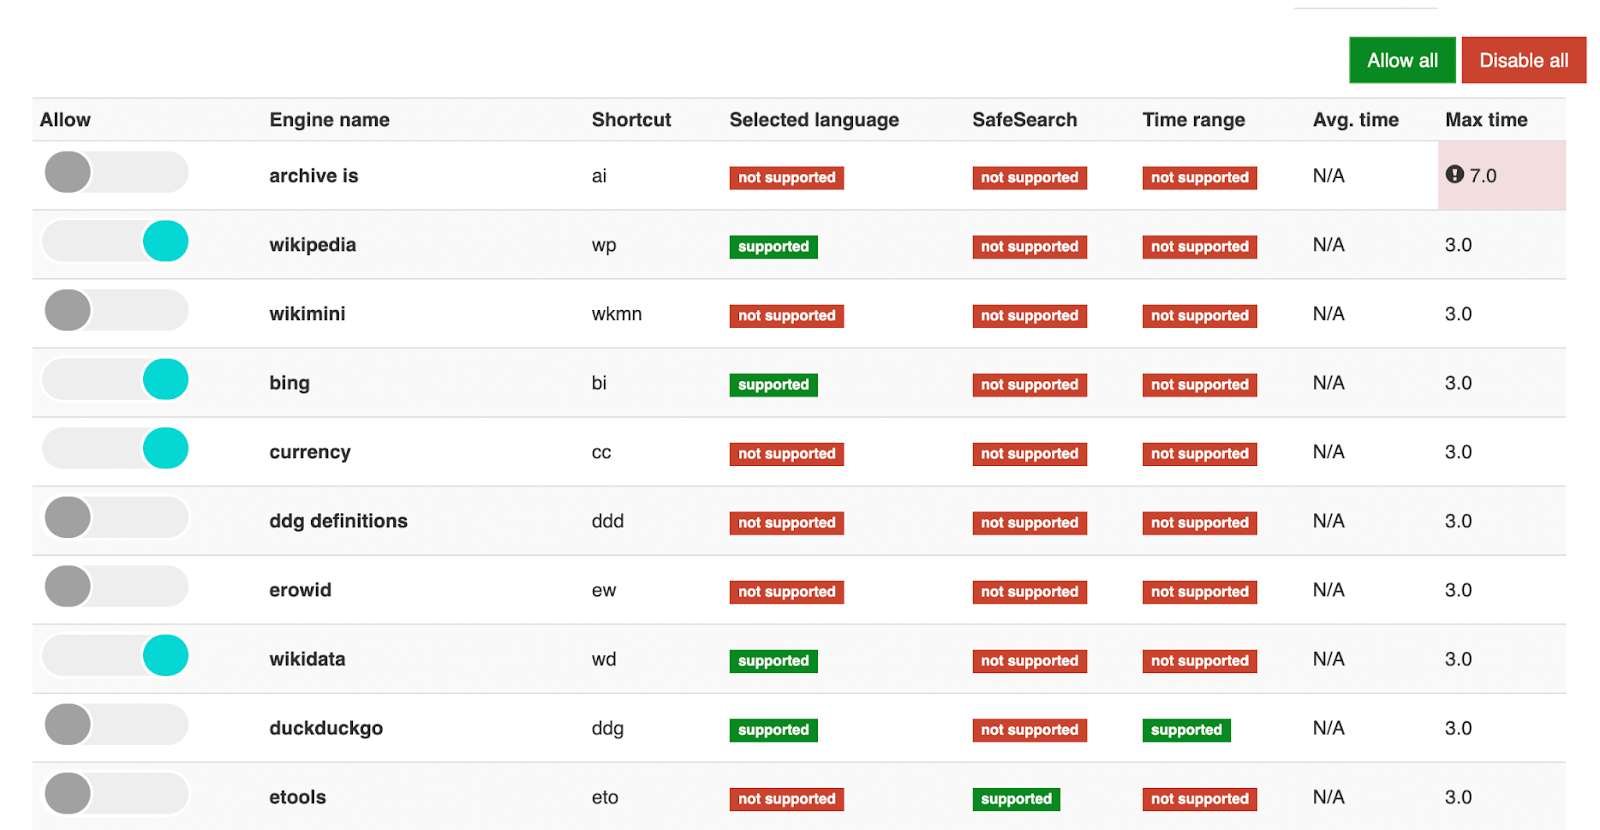Screen dimensions: 1600x830
Task: Turn on the erowid engine toggle
Action: coord(116,586)
